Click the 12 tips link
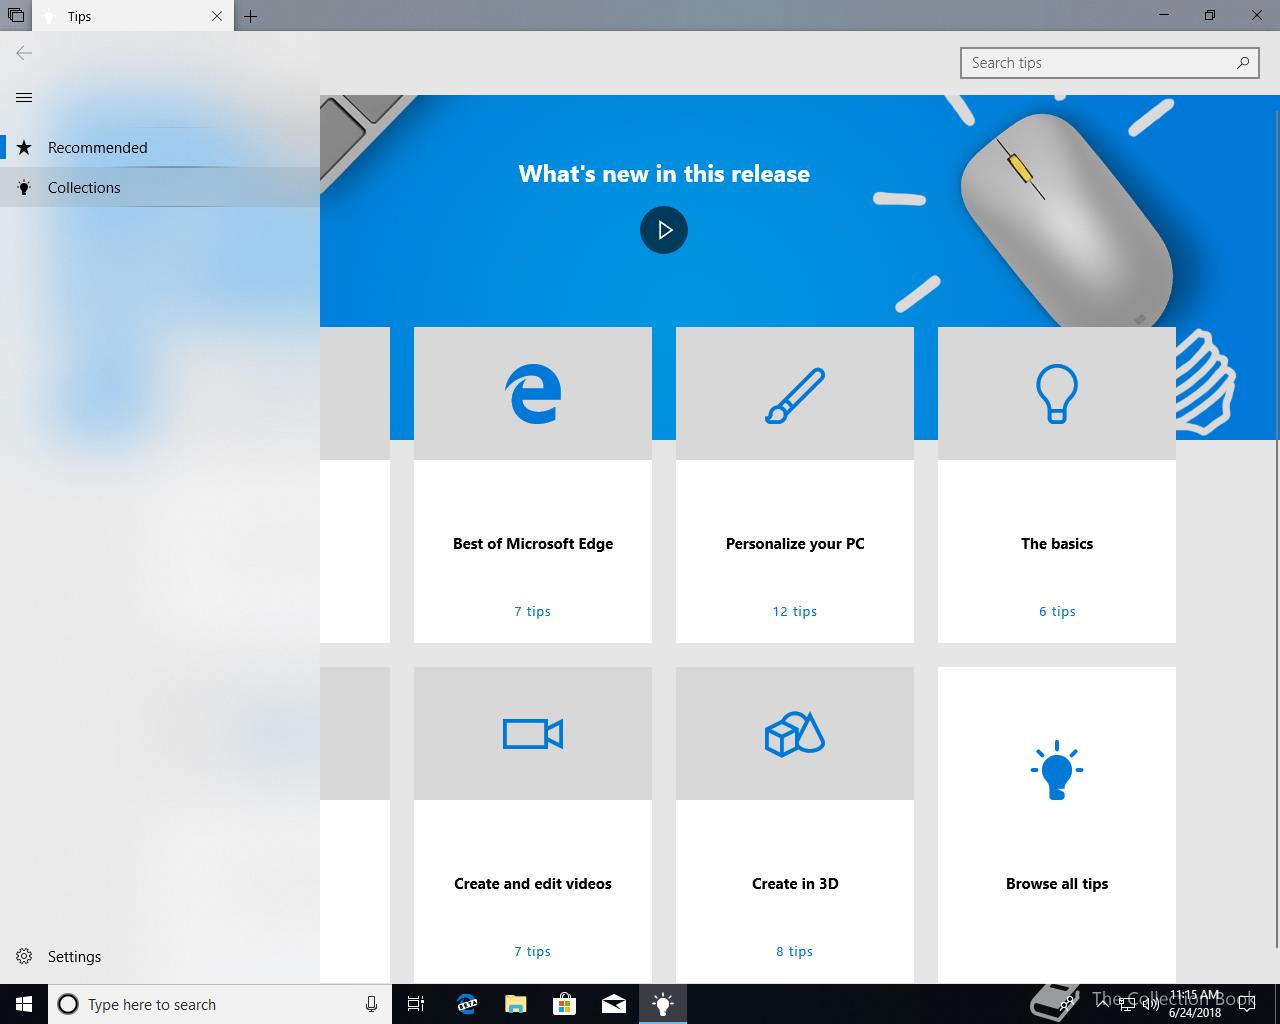The width and height of the screenshot is (1280, 1024). coord(795,611)
